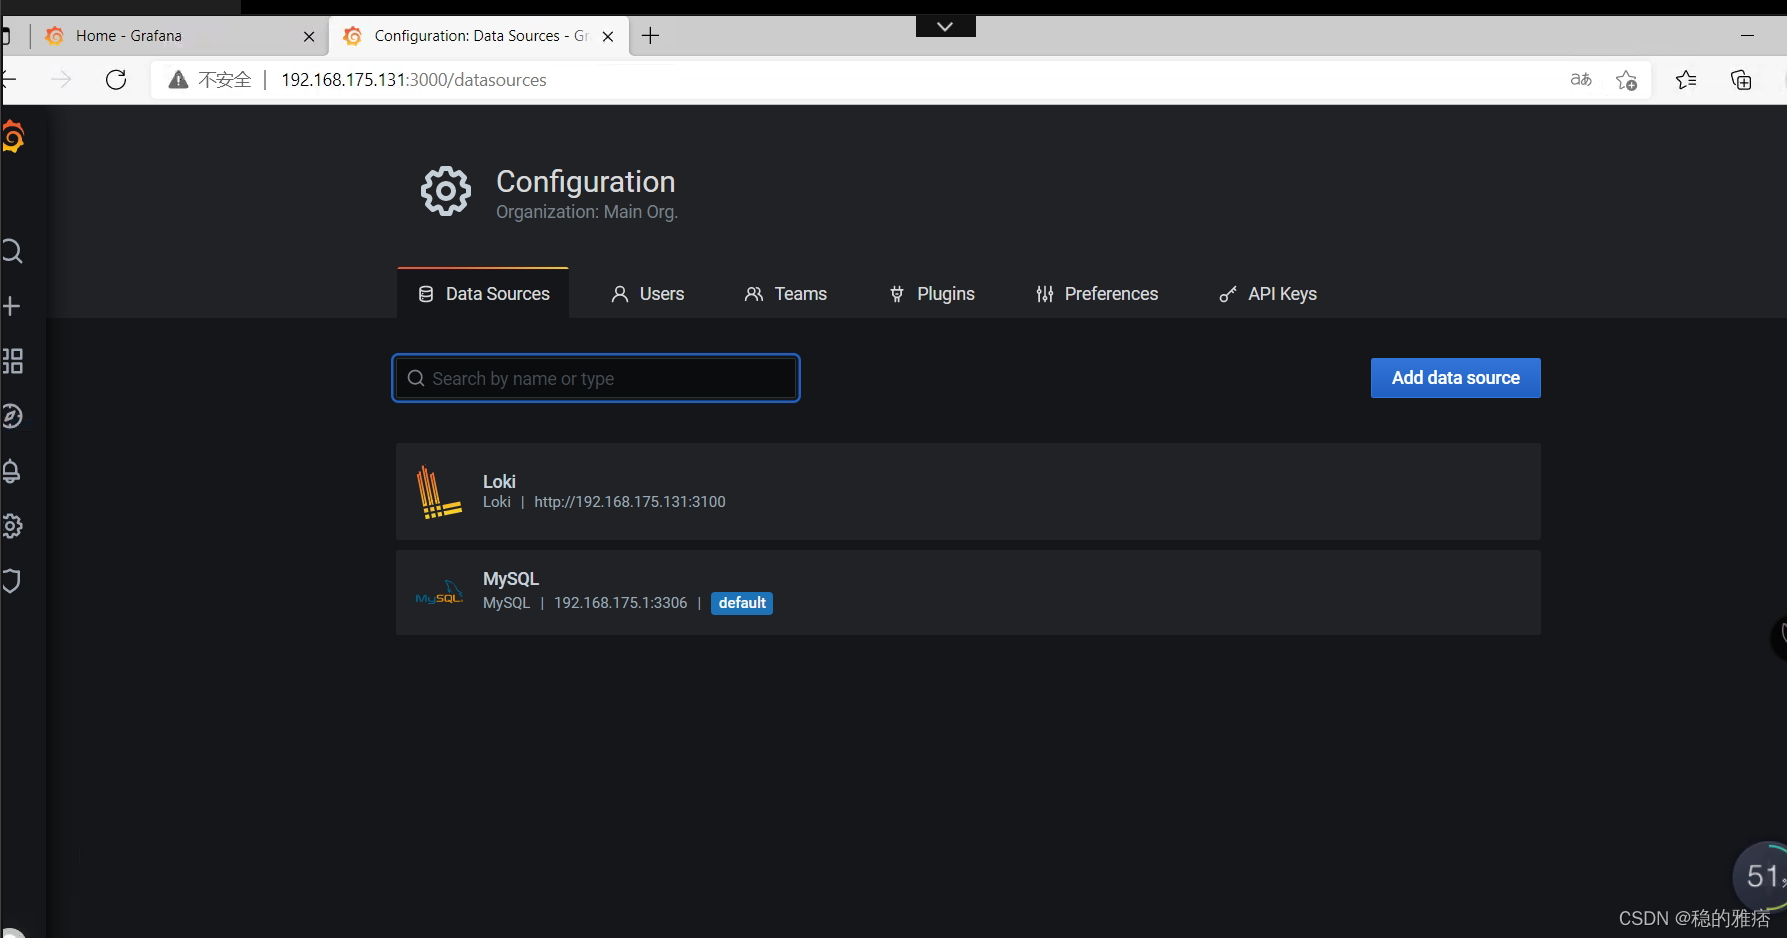This screenshot has height=938, width=1787.
Task: Open the favorites list icon
Action: [x=1686, y=80]
